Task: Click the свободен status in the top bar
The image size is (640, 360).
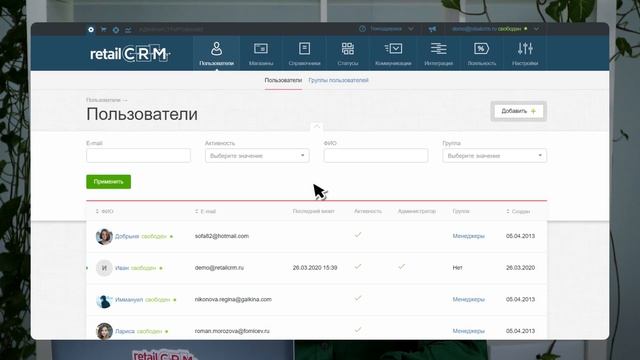Action: click(510, 29)
